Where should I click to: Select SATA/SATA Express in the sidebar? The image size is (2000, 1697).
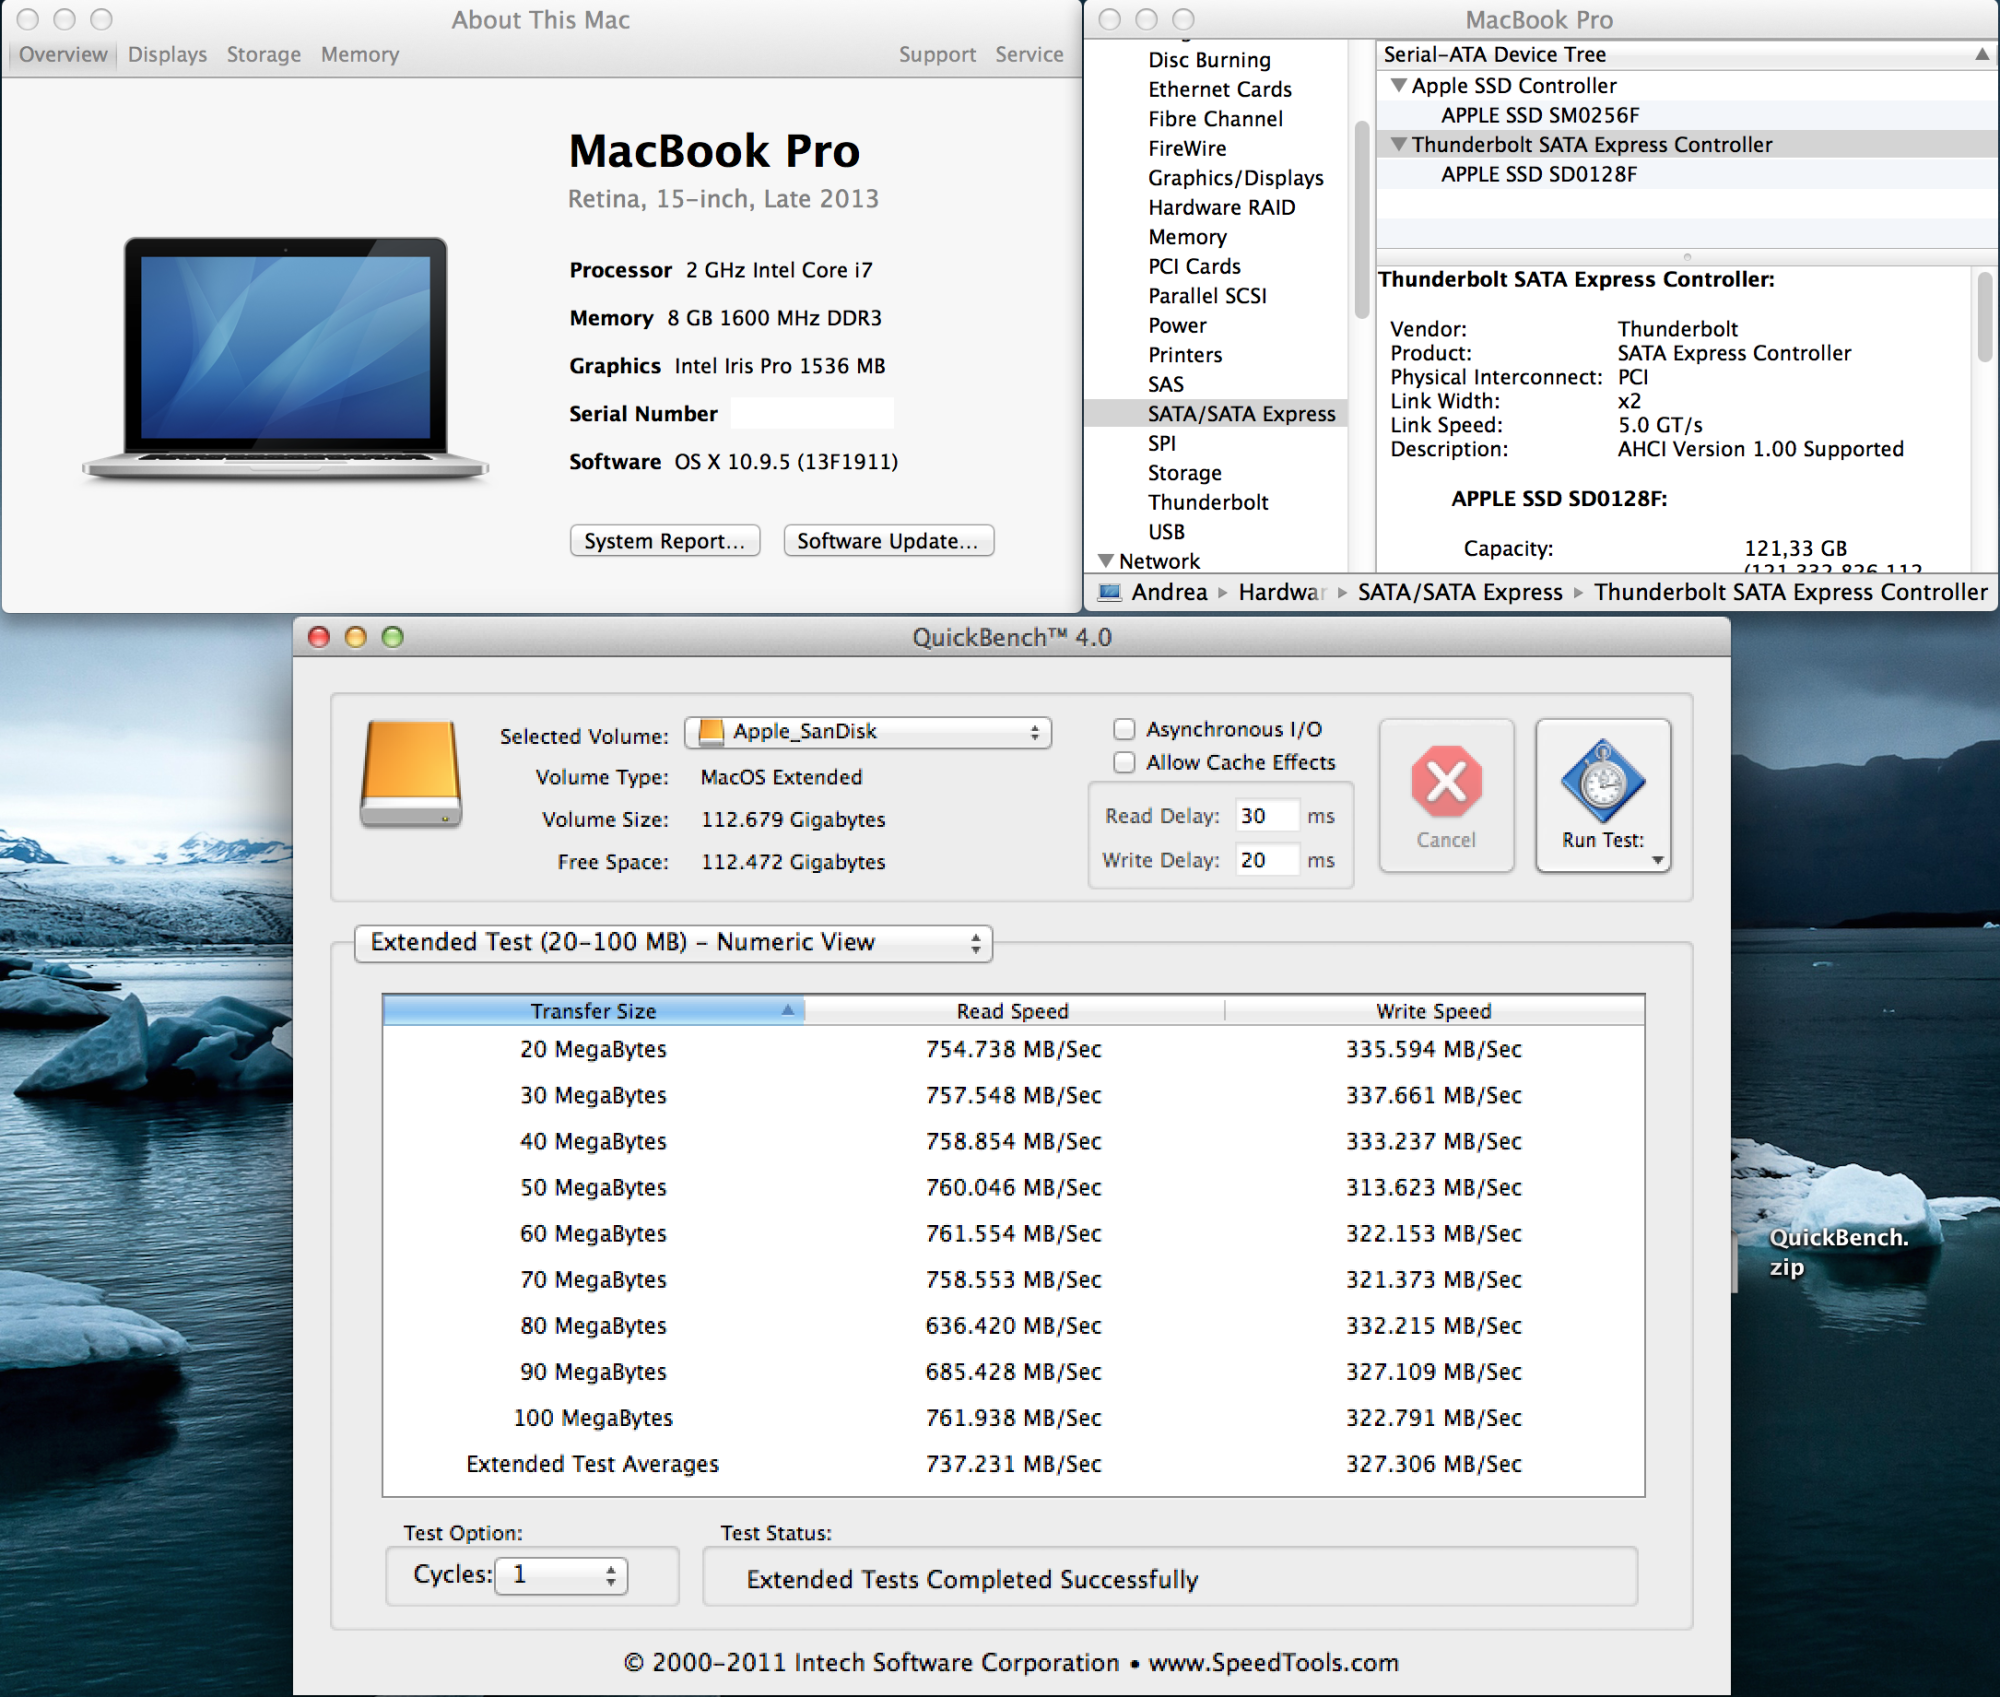click(x=1216, y=414)
